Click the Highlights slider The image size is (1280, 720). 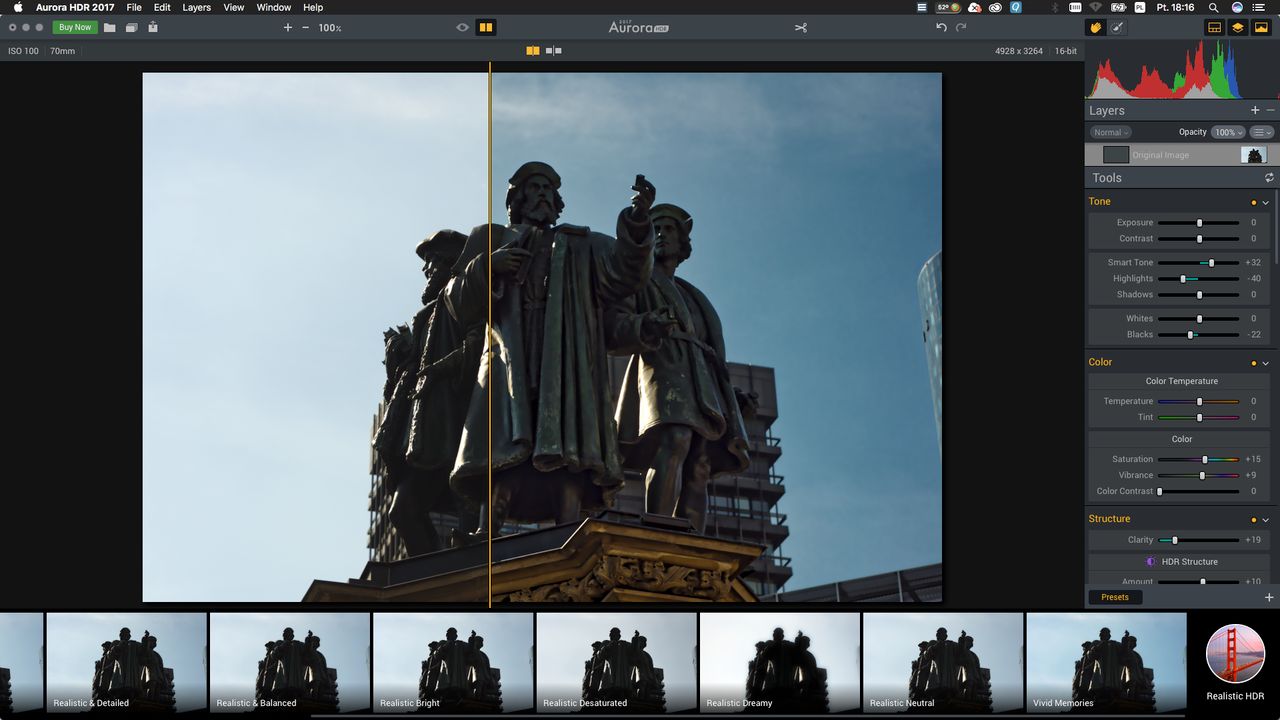[x=1199, y=279]
